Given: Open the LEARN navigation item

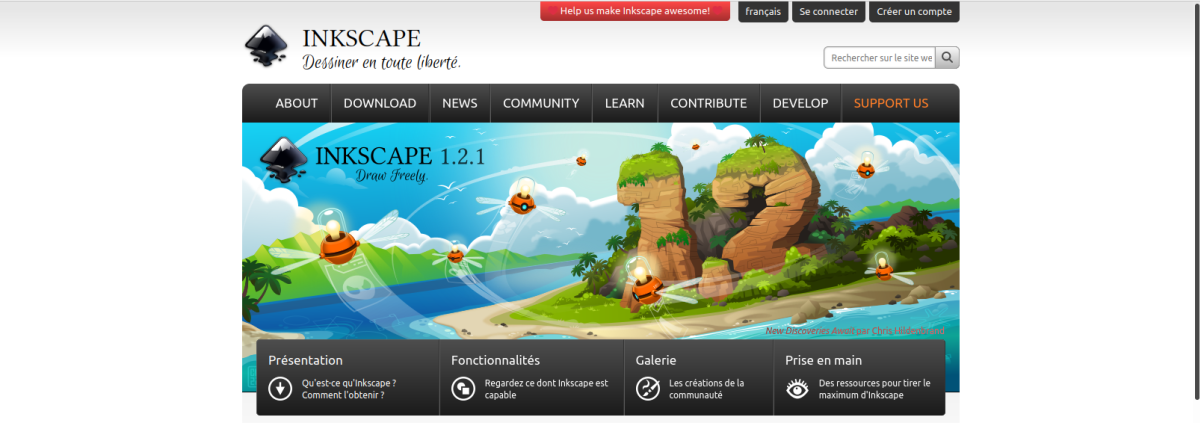Looking at the screenshot, I should [625, 103].
